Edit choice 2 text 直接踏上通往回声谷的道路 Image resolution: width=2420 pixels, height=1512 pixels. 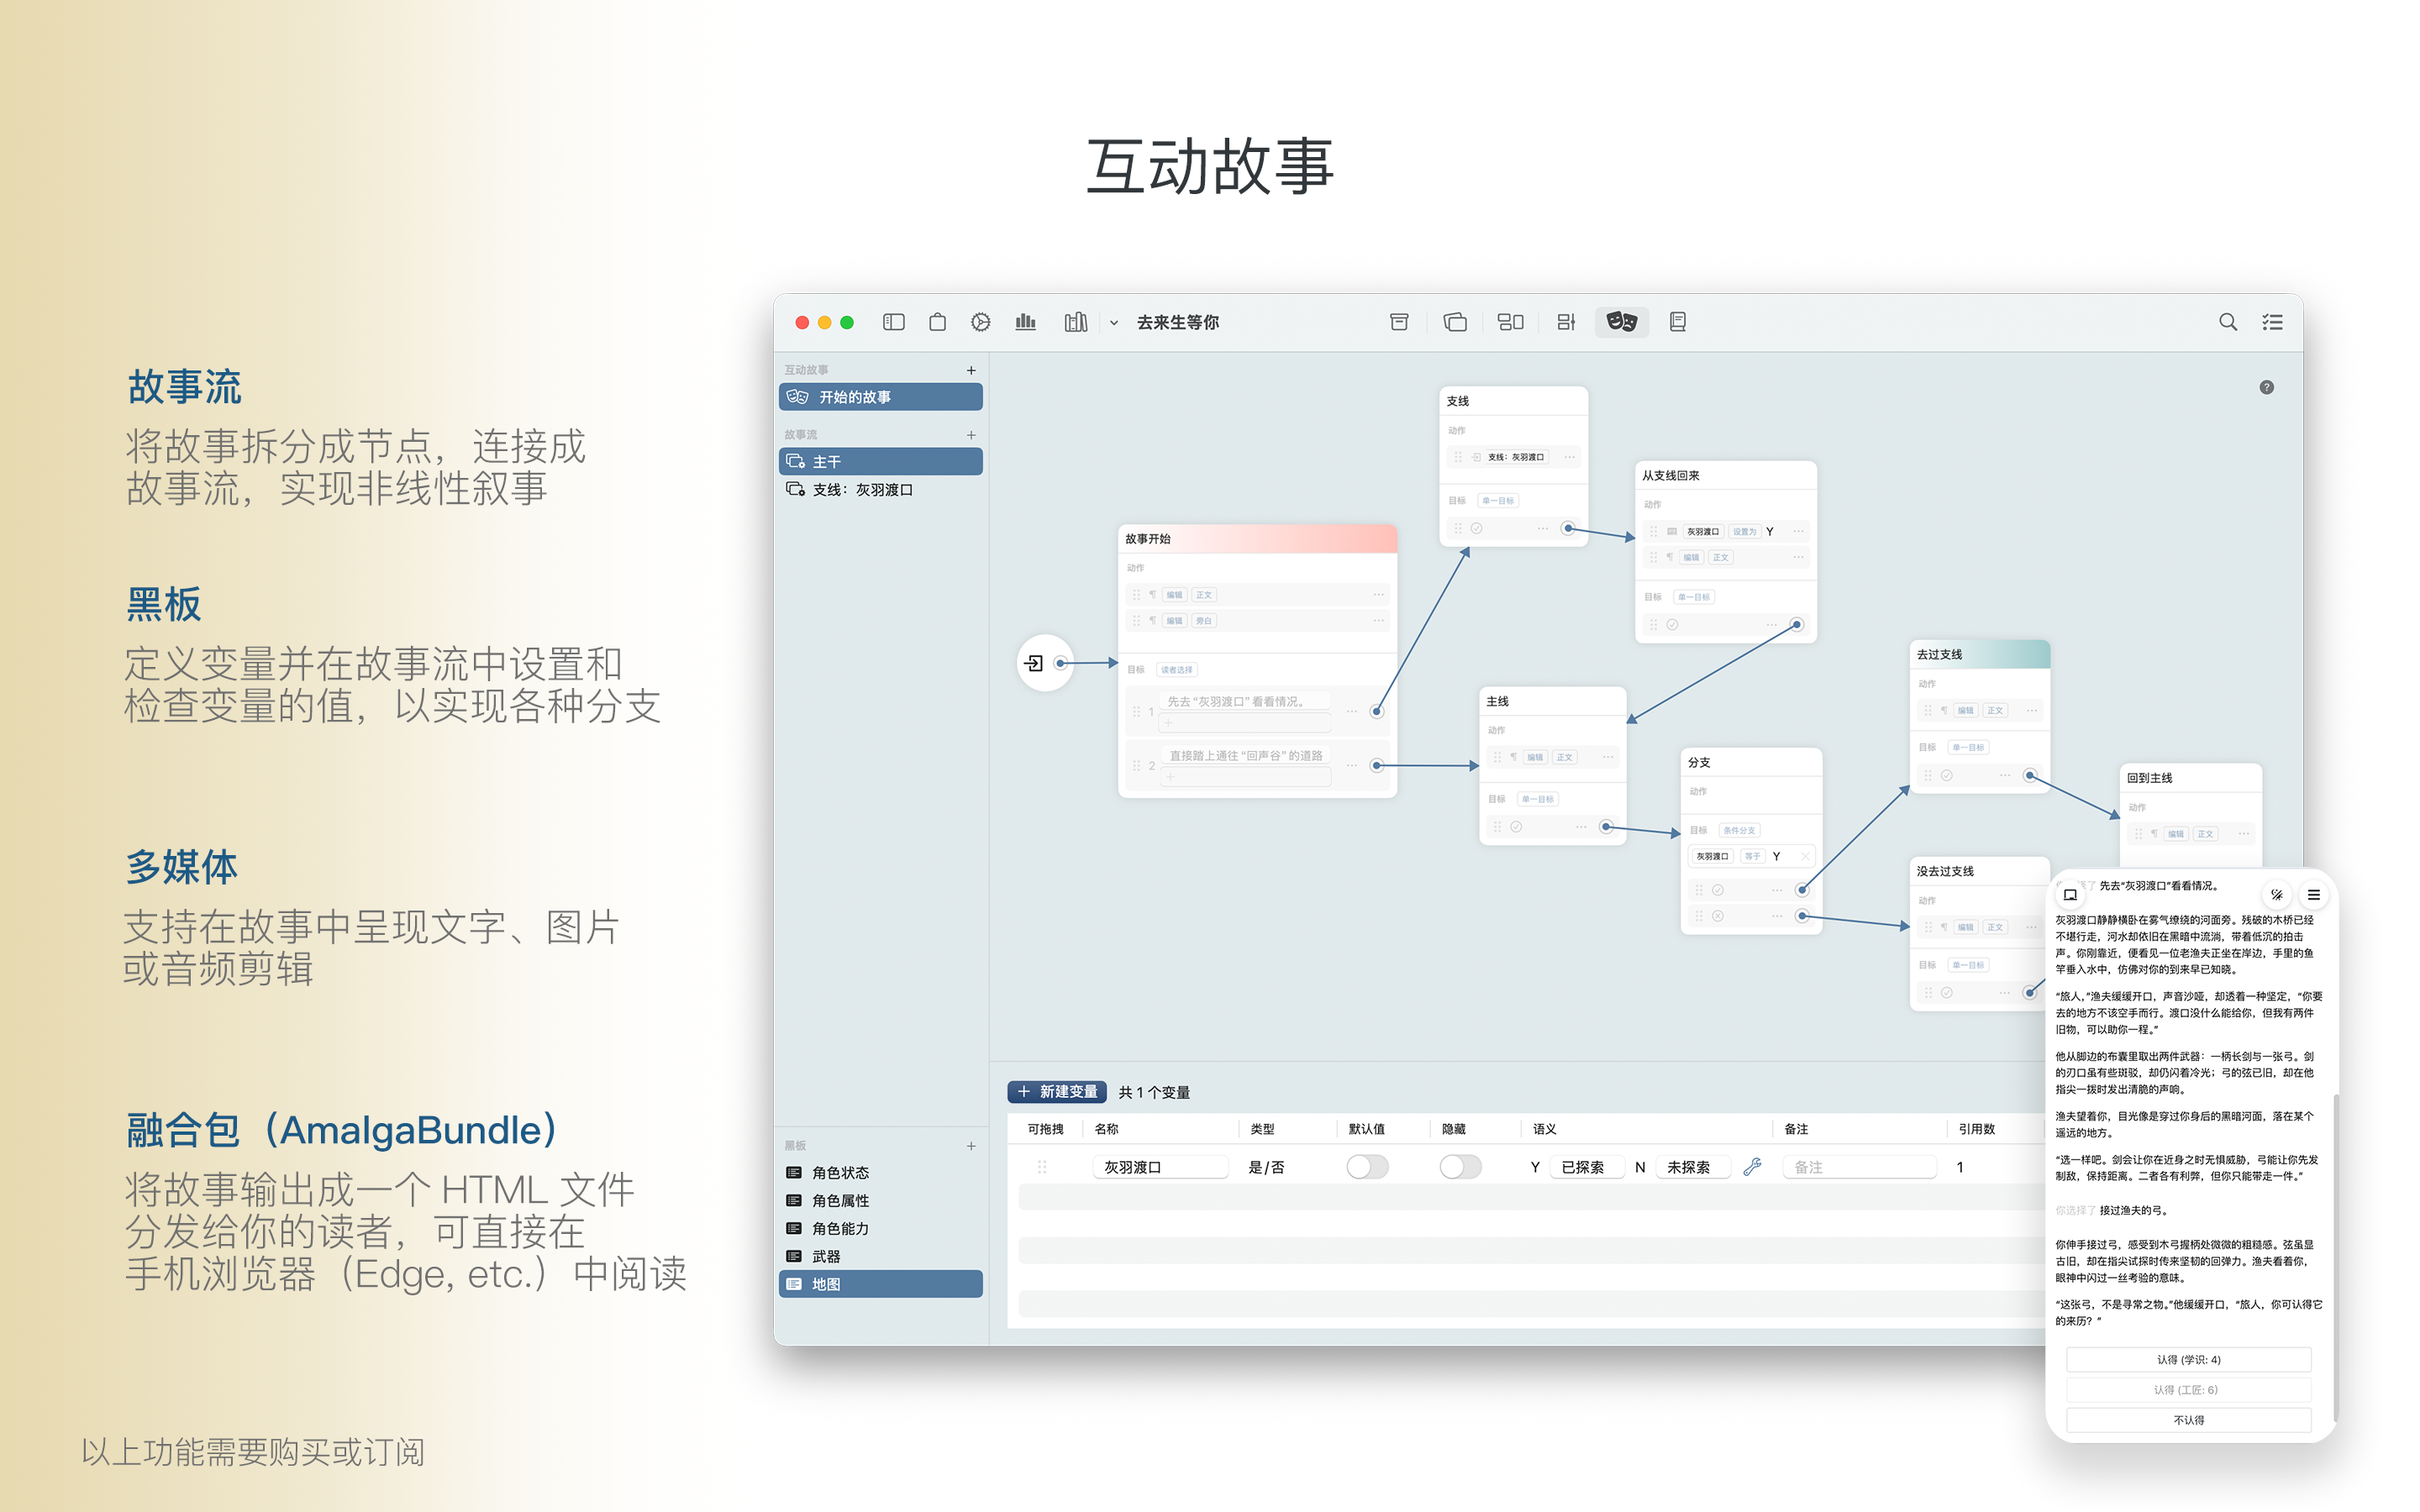(1245, 756)
